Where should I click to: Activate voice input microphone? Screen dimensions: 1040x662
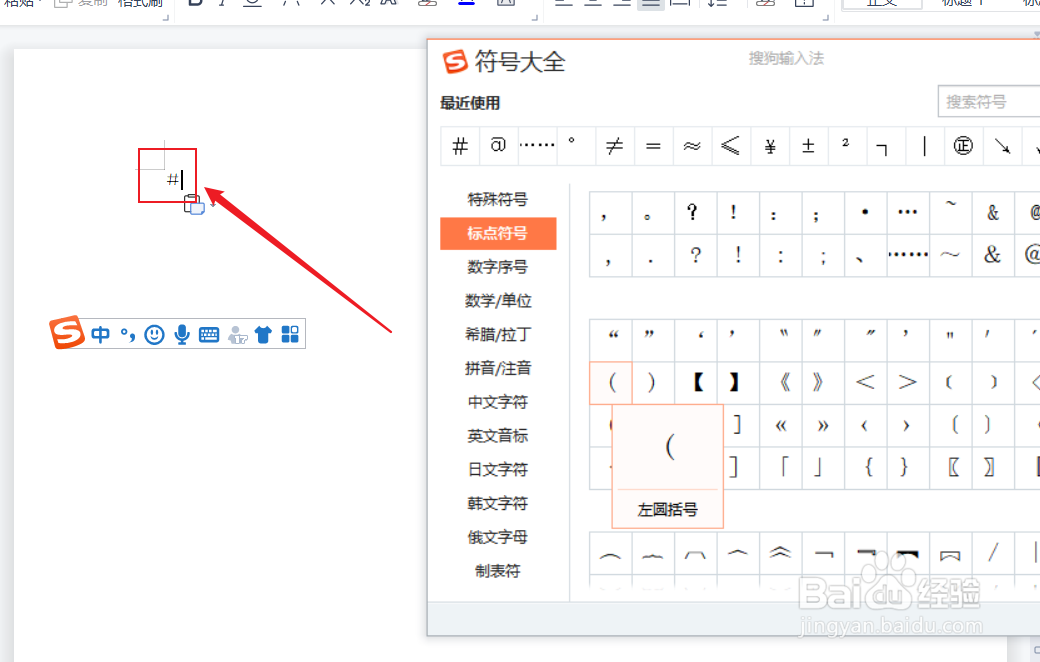click(x=181, y=333)
